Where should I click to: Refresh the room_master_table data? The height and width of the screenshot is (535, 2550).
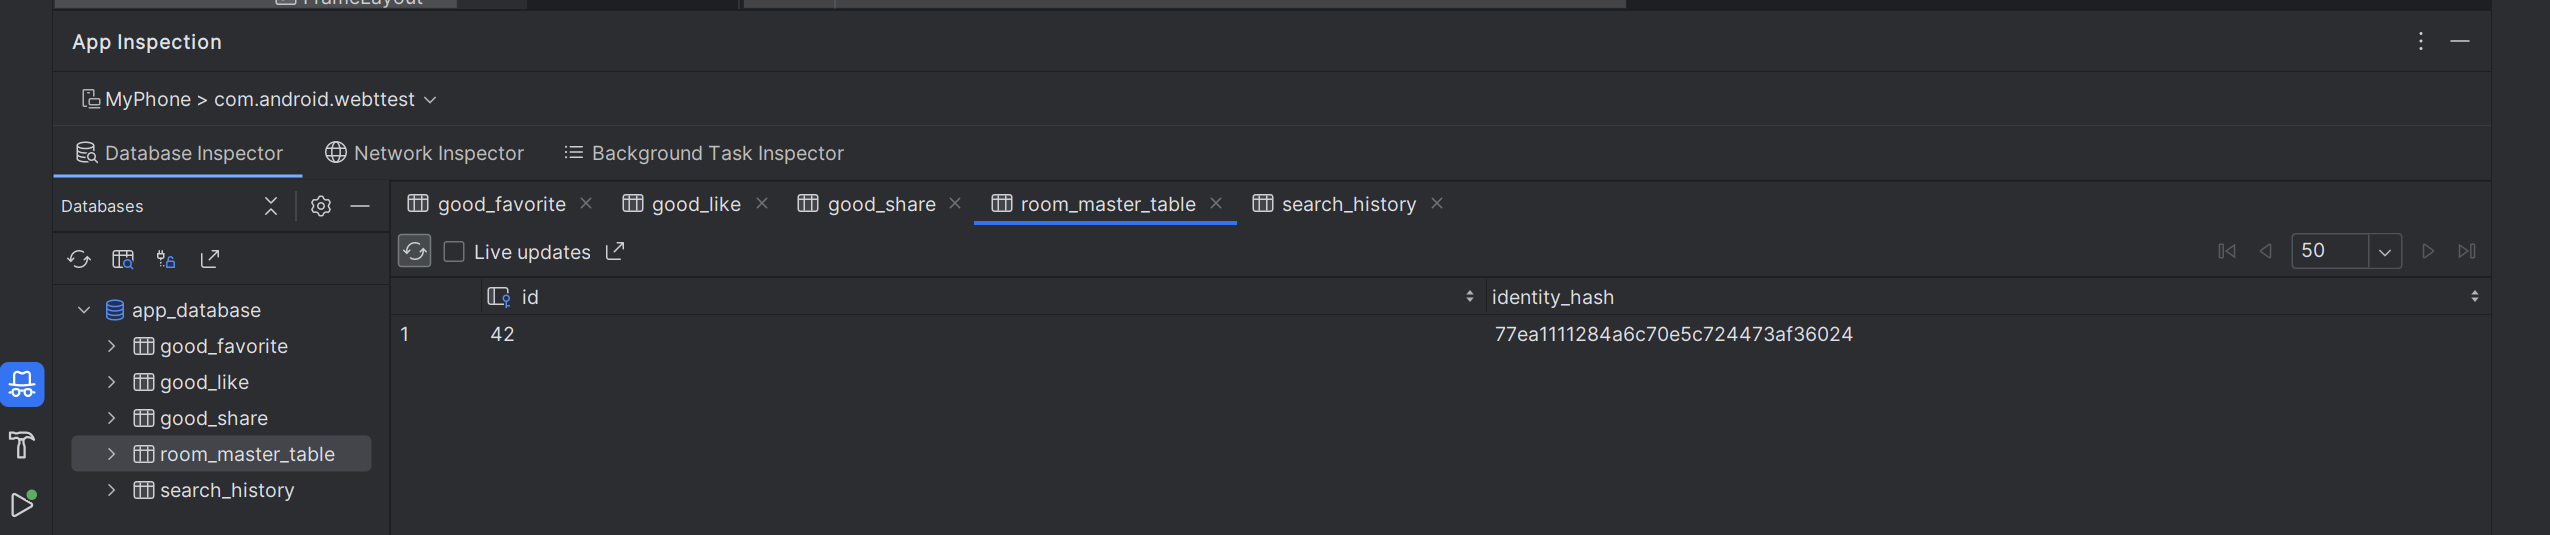pos(414,251)
